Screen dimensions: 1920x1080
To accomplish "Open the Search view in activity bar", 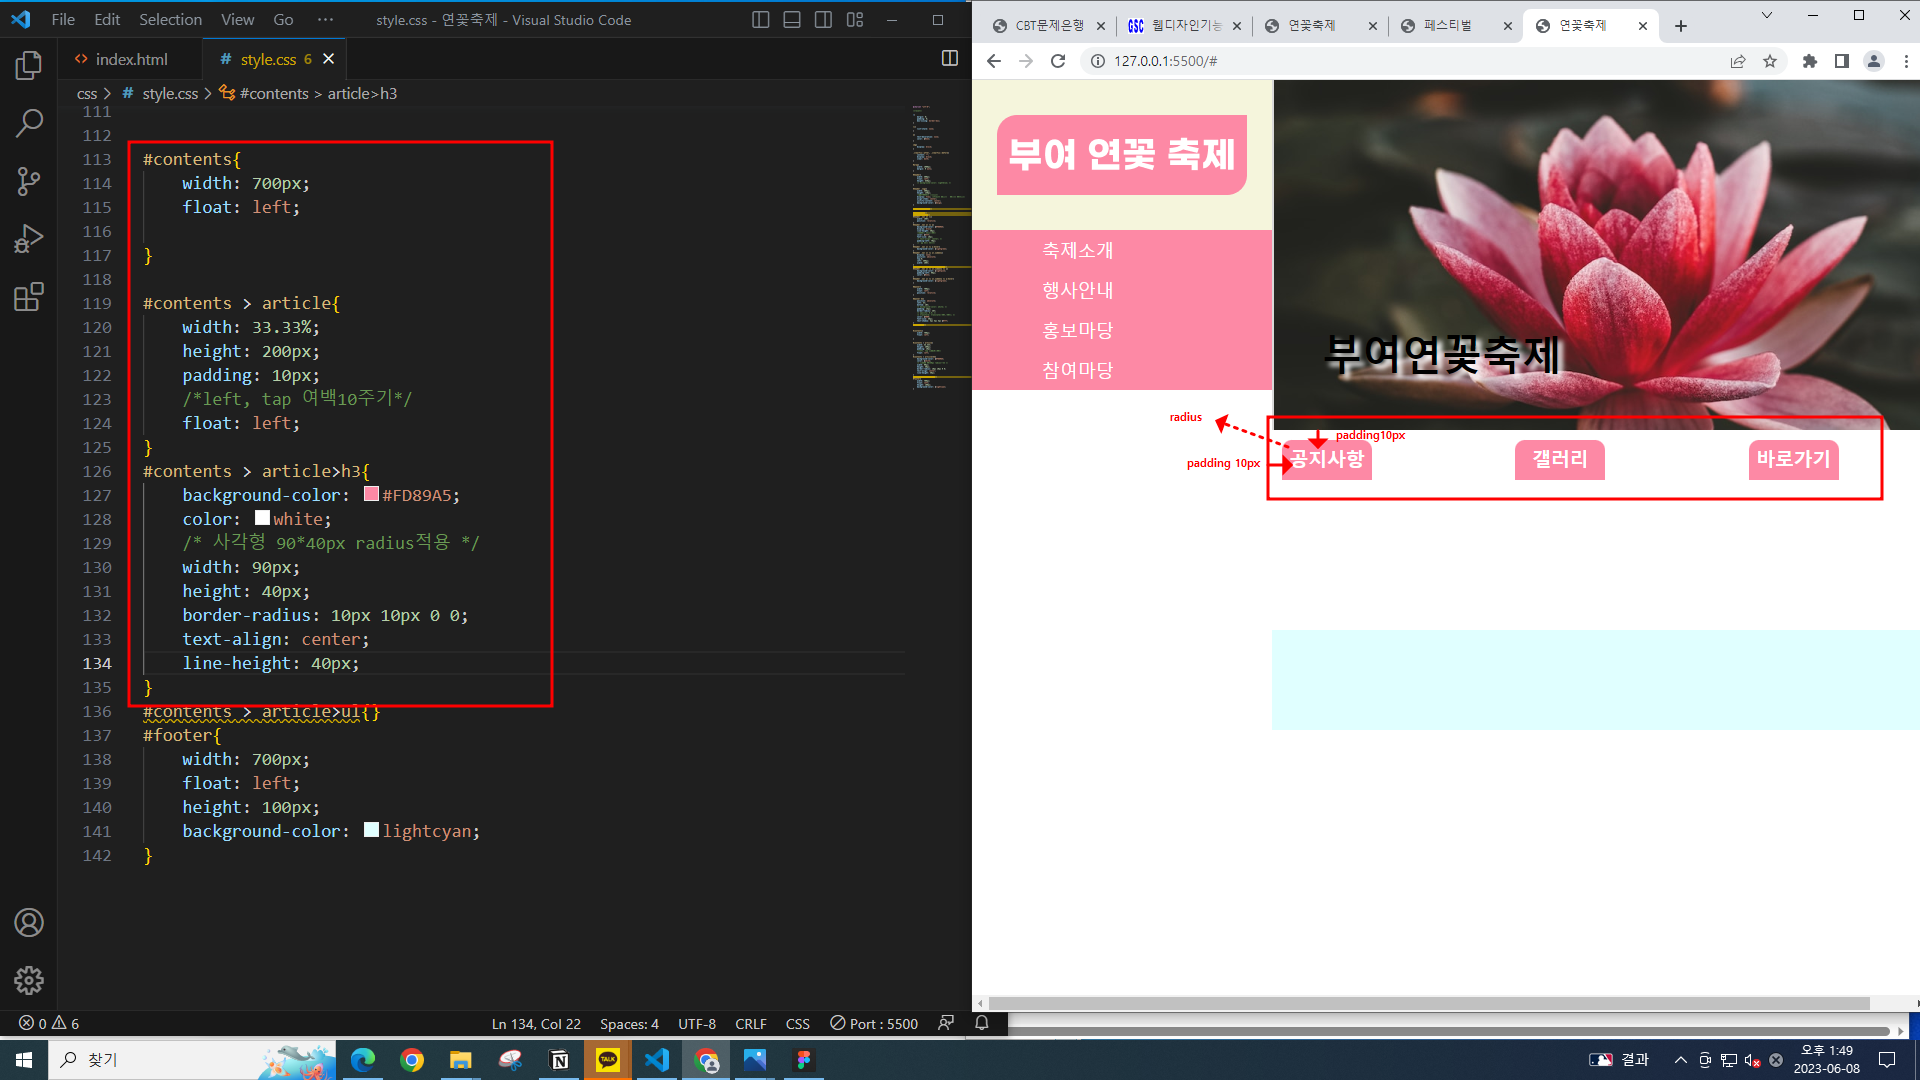I will (29, 124).
